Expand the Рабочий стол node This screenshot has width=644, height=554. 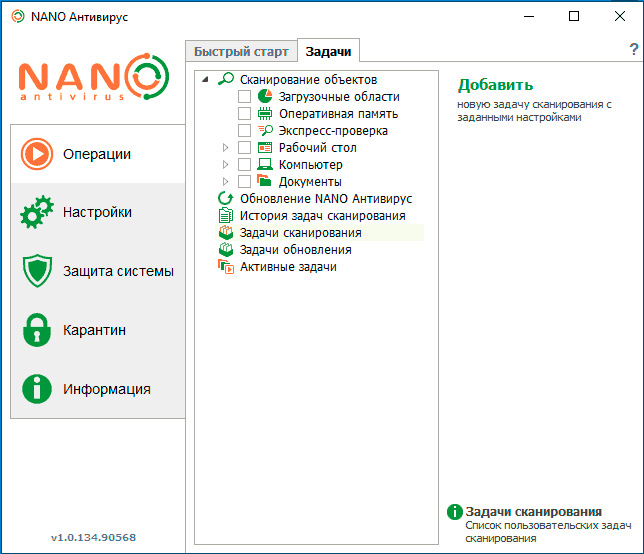225,147
